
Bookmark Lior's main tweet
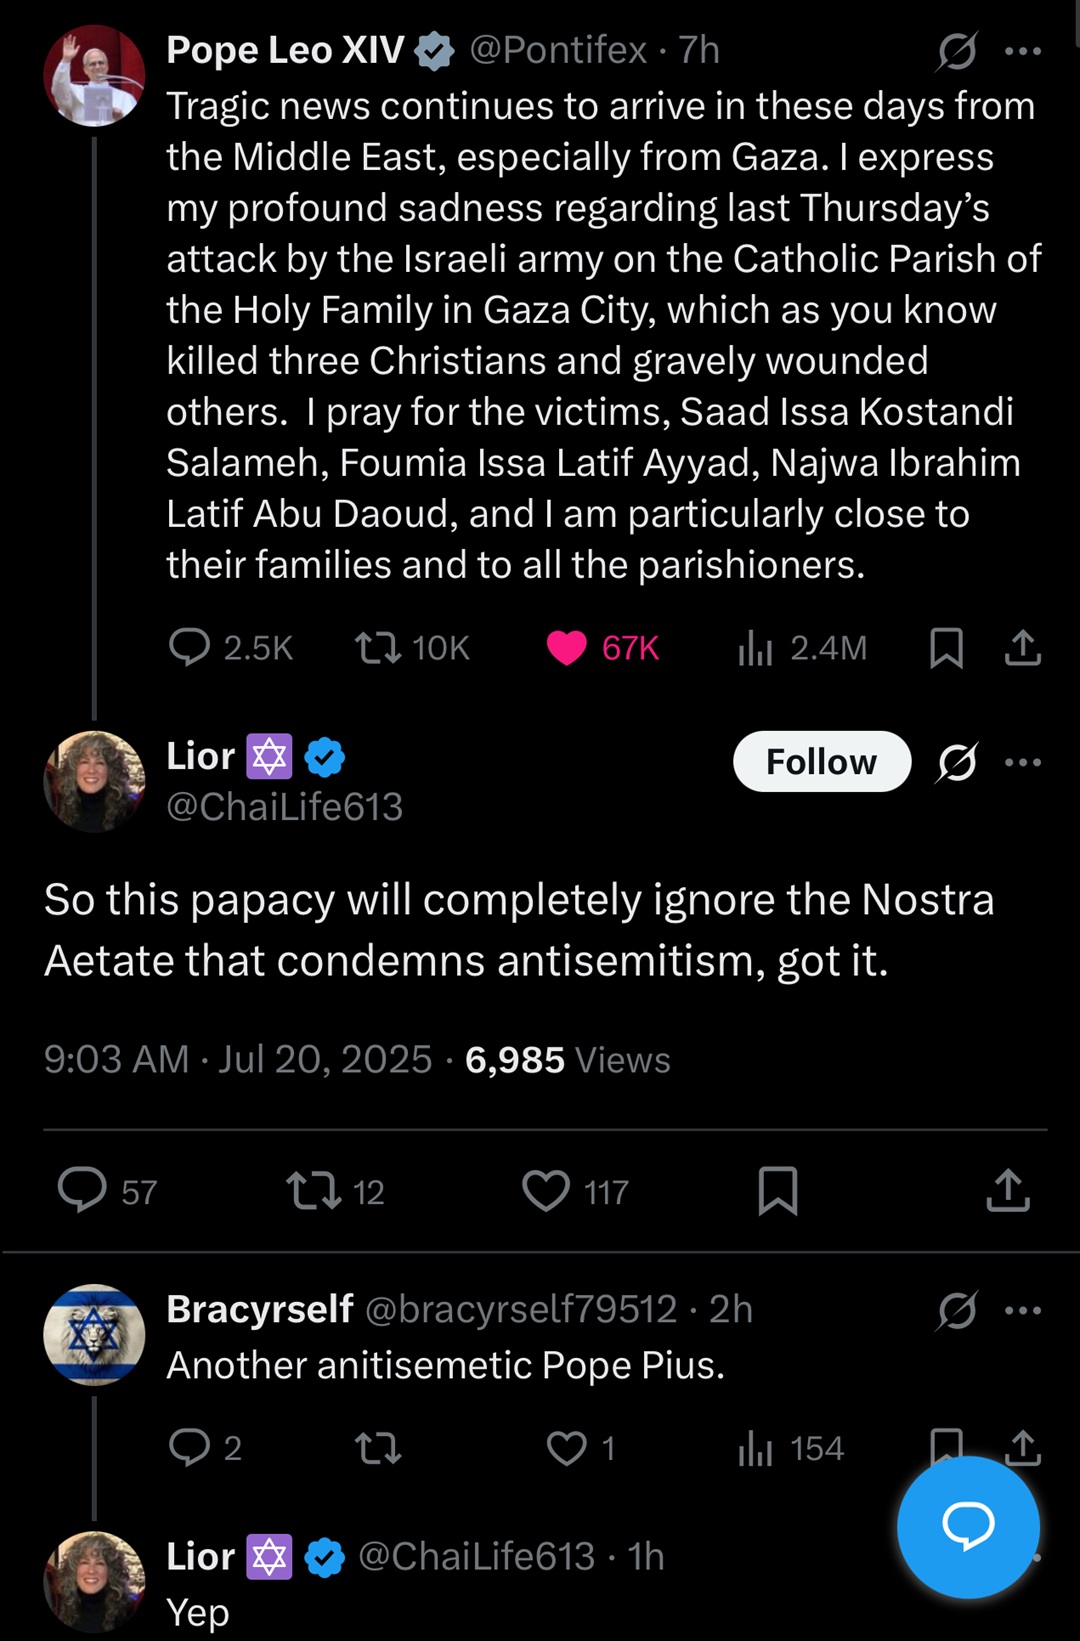pyautogui.click(x=778, y=1191)
